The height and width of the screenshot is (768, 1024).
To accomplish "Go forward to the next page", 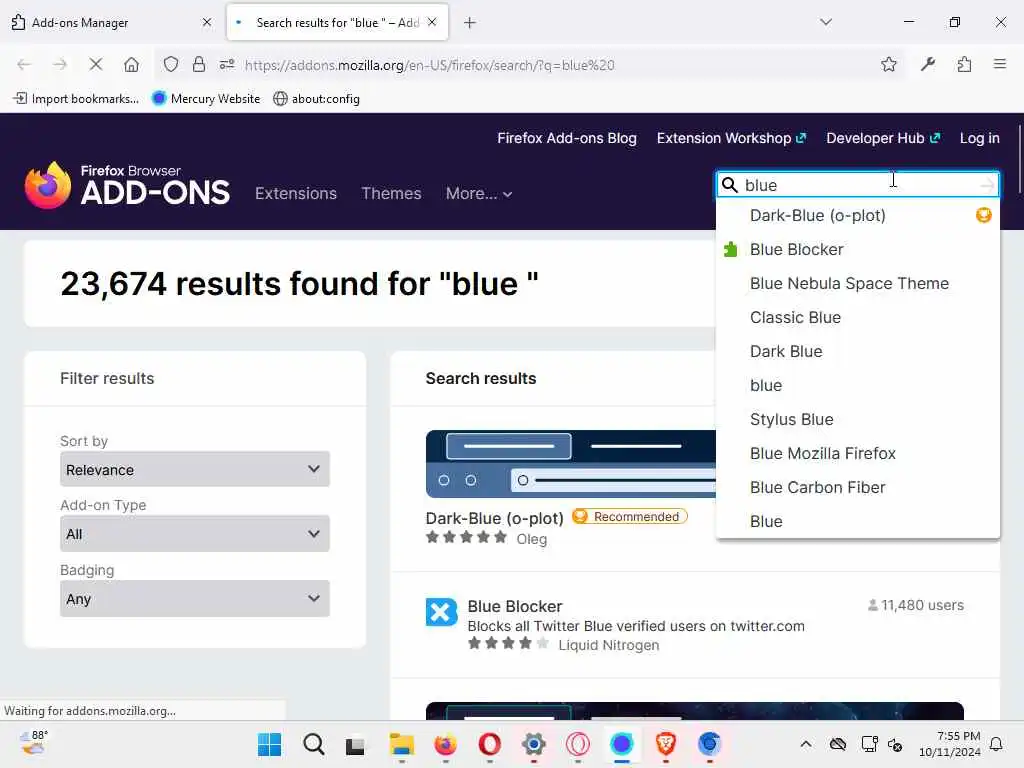I will (59, 64).
